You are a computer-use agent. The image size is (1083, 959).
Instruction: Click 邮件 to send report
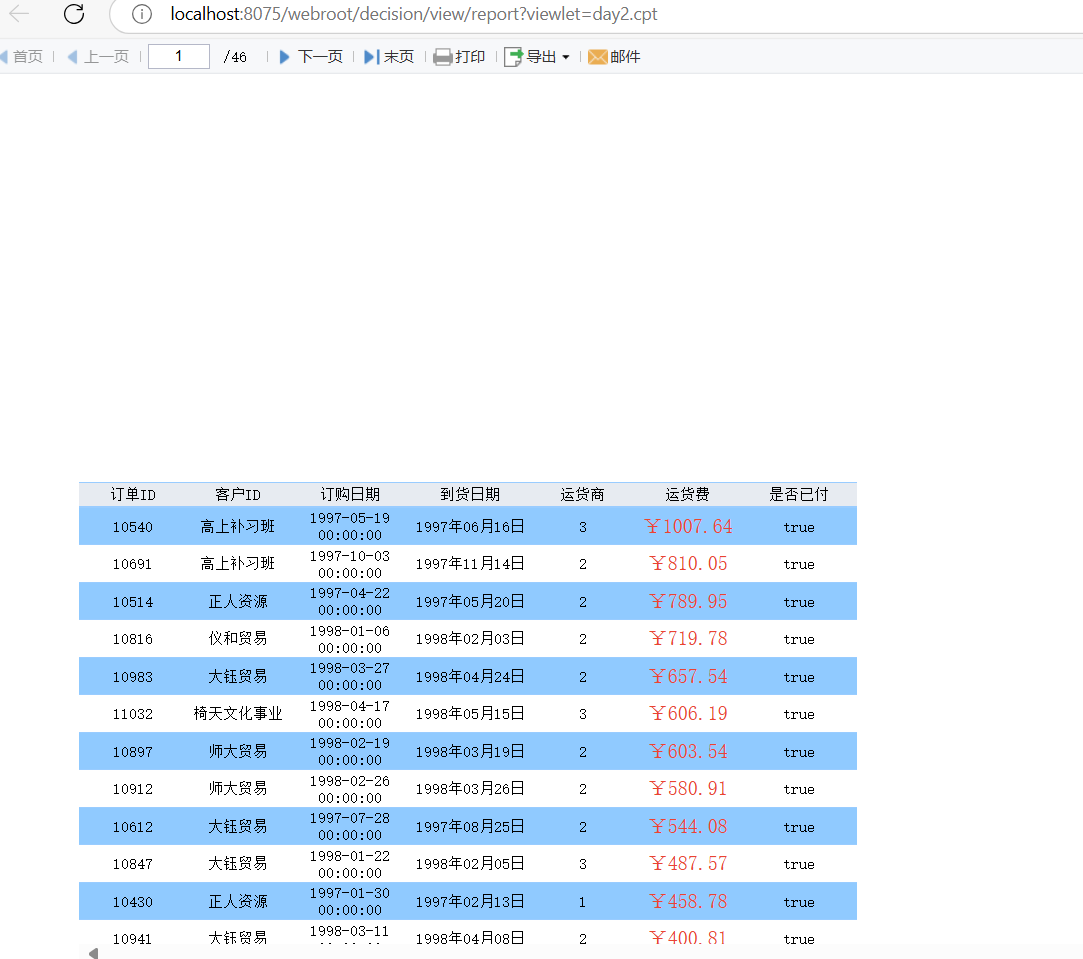point(625,57)
